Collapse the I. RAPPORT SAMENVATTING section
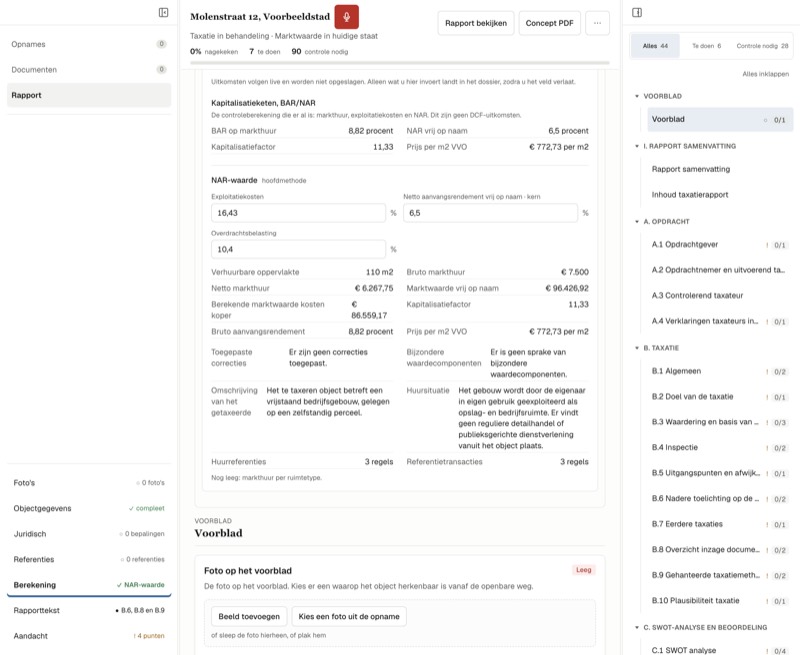The image size is (800, 655). tap(637, 146)
